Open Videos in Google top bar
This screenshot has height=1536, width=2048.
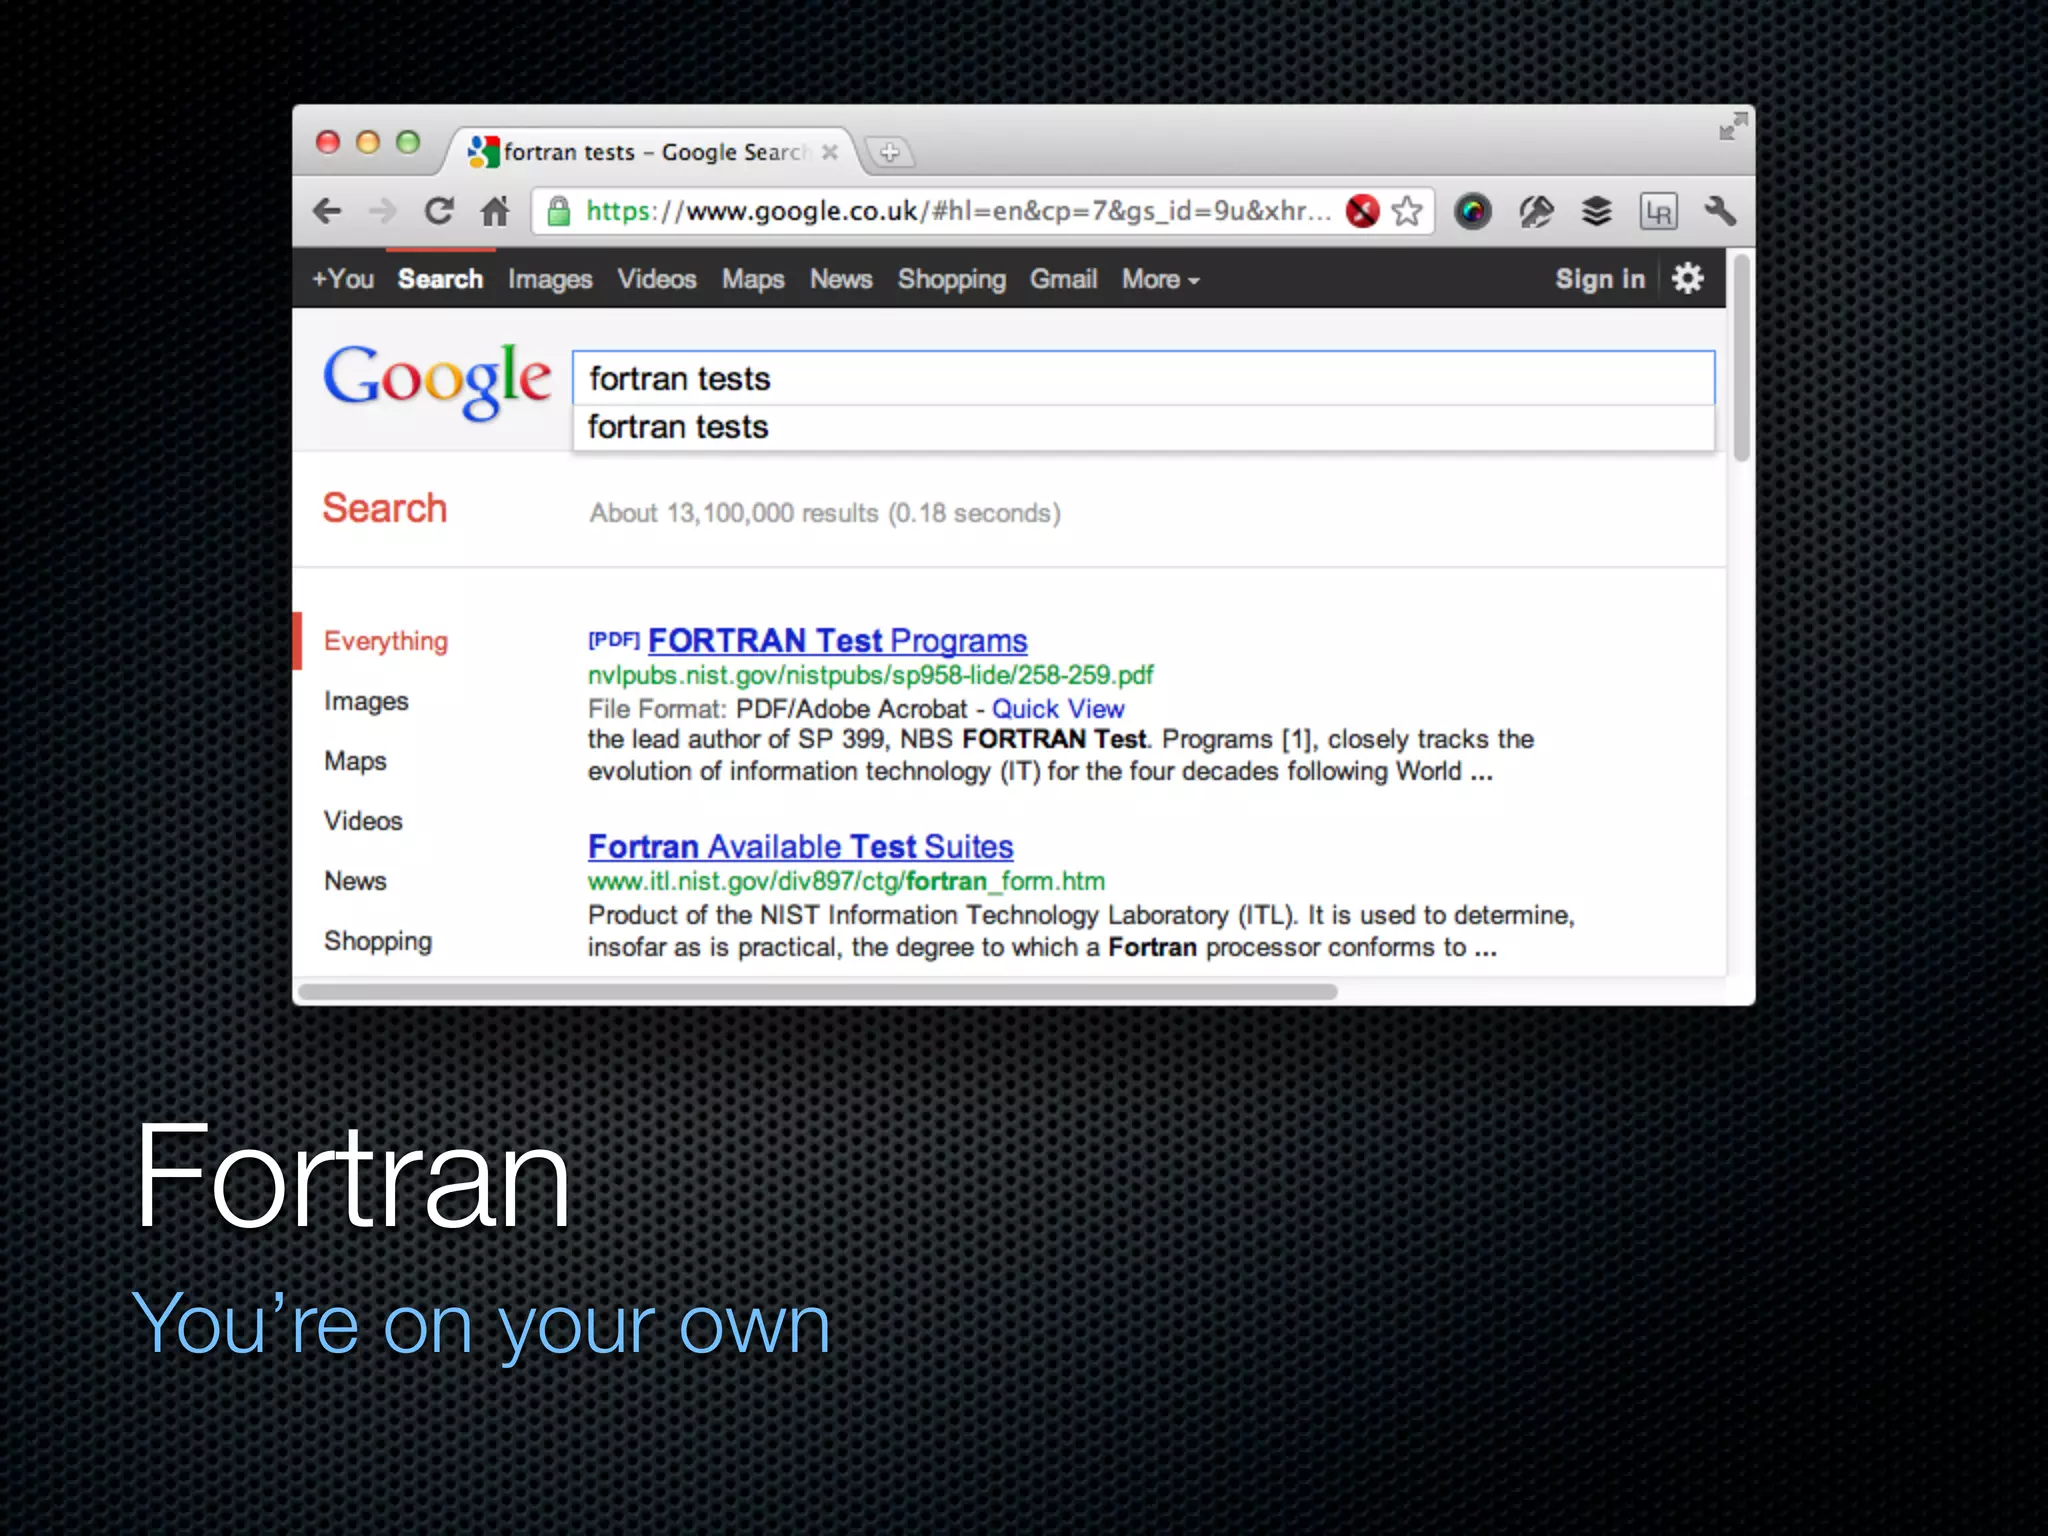coord(656,279)
